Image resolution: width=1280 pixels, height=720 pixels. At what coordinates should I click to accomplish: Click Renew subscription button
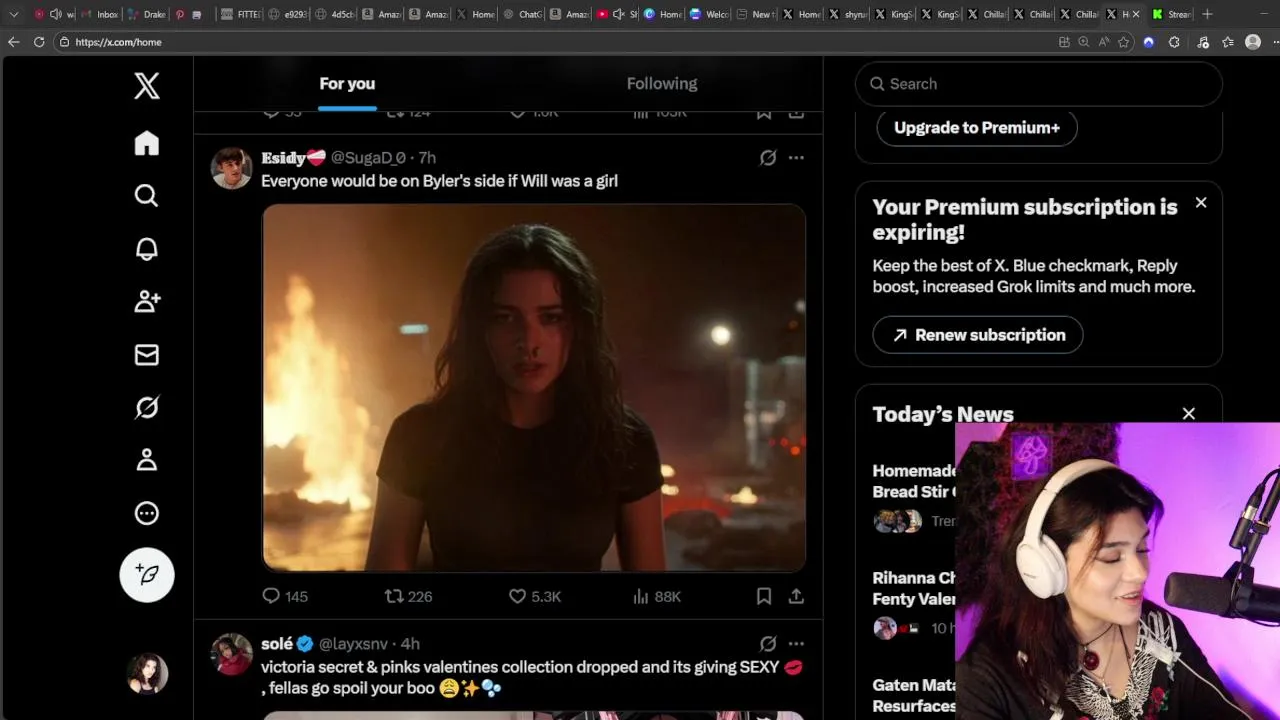[x=978, y=335]
